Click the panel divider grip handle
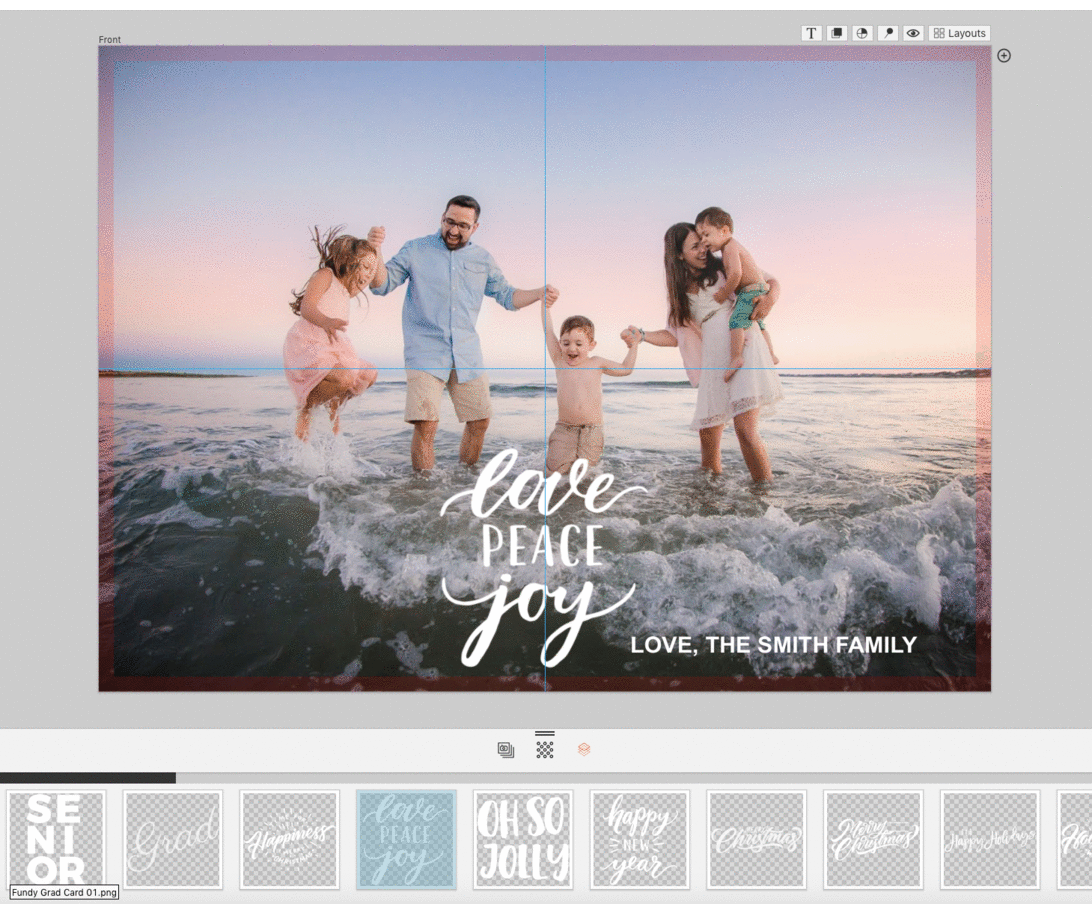Image resolution: width=1092 pixels, height=915 pixels. pyautogui.click(x=545, y=733)
